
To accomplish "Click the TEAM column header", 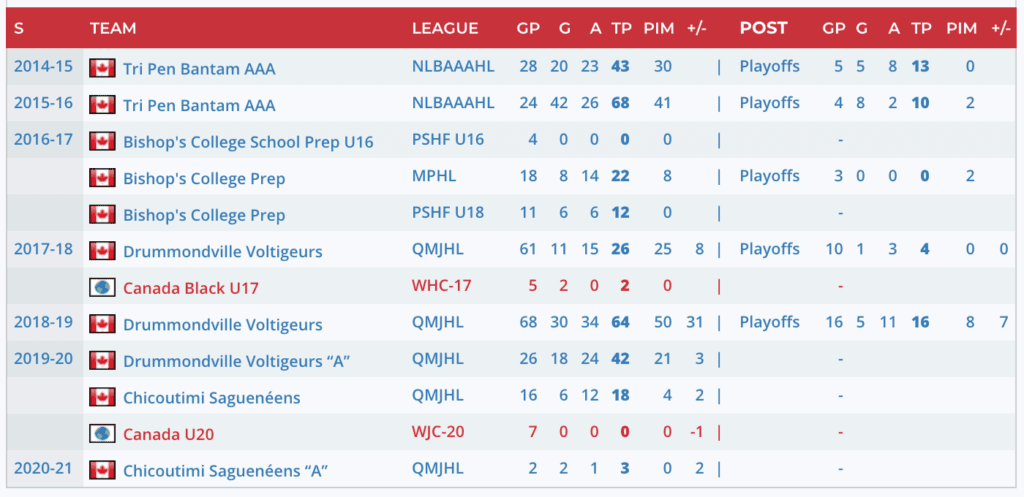I will 113,28.
